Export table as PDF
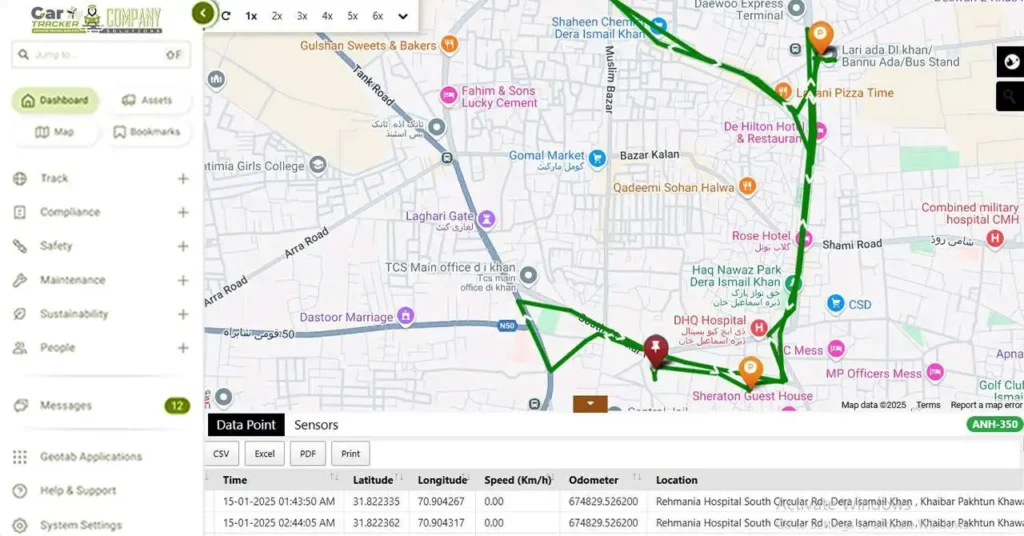 coord(308,454)
